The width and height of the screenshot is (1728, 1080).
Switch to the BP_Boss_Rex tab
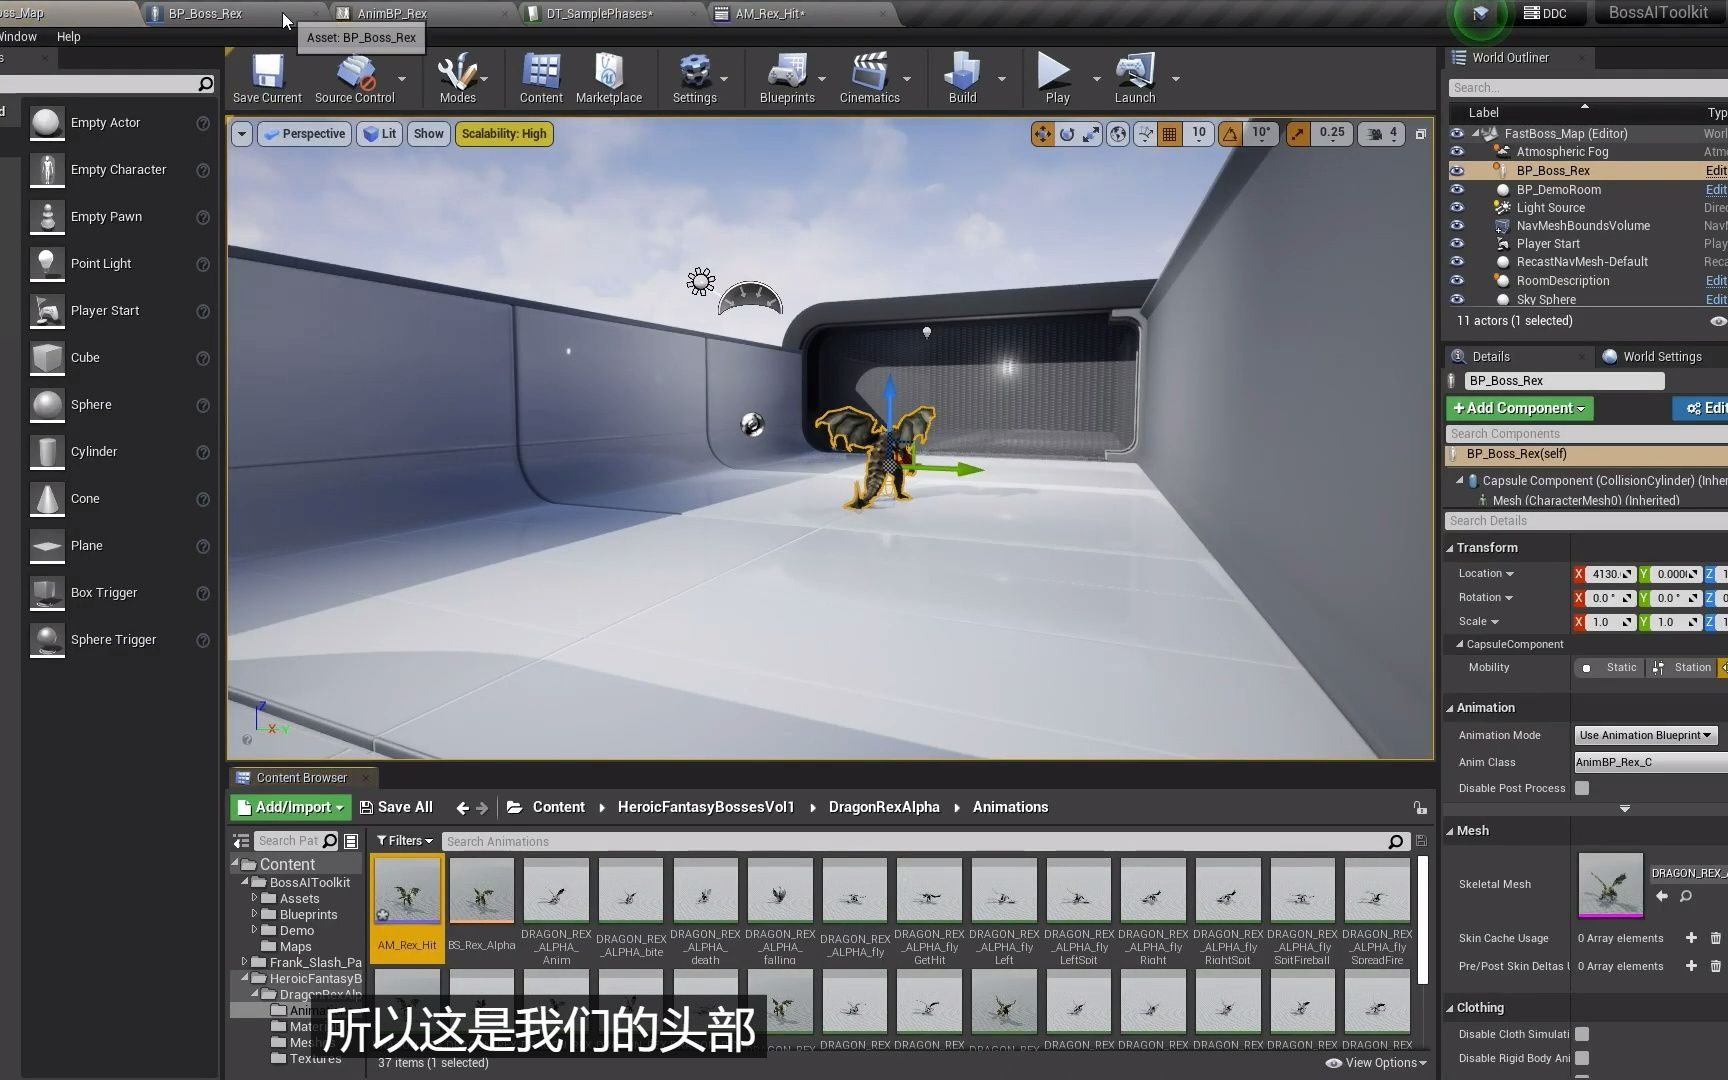205,14
